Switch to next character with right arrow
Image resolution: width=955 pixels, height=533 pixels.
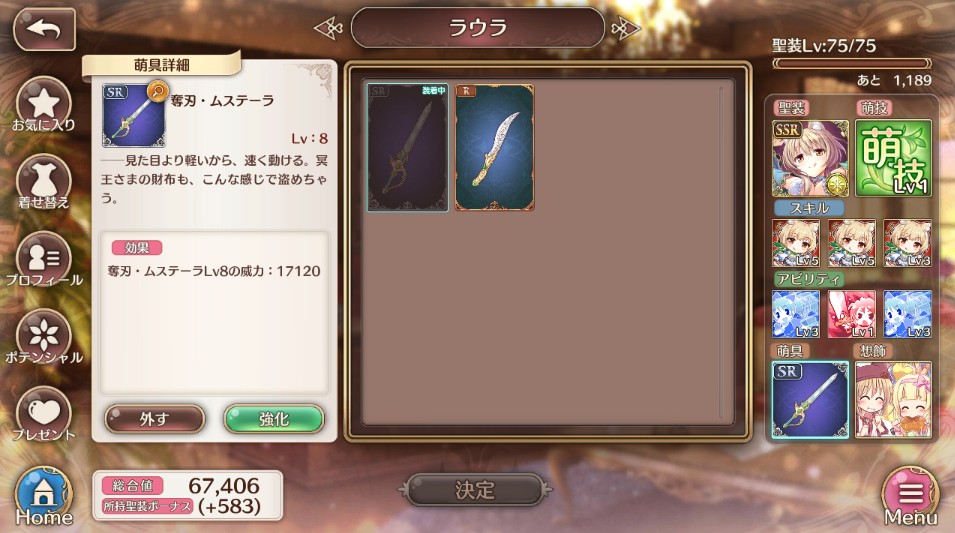coord(626,28)
